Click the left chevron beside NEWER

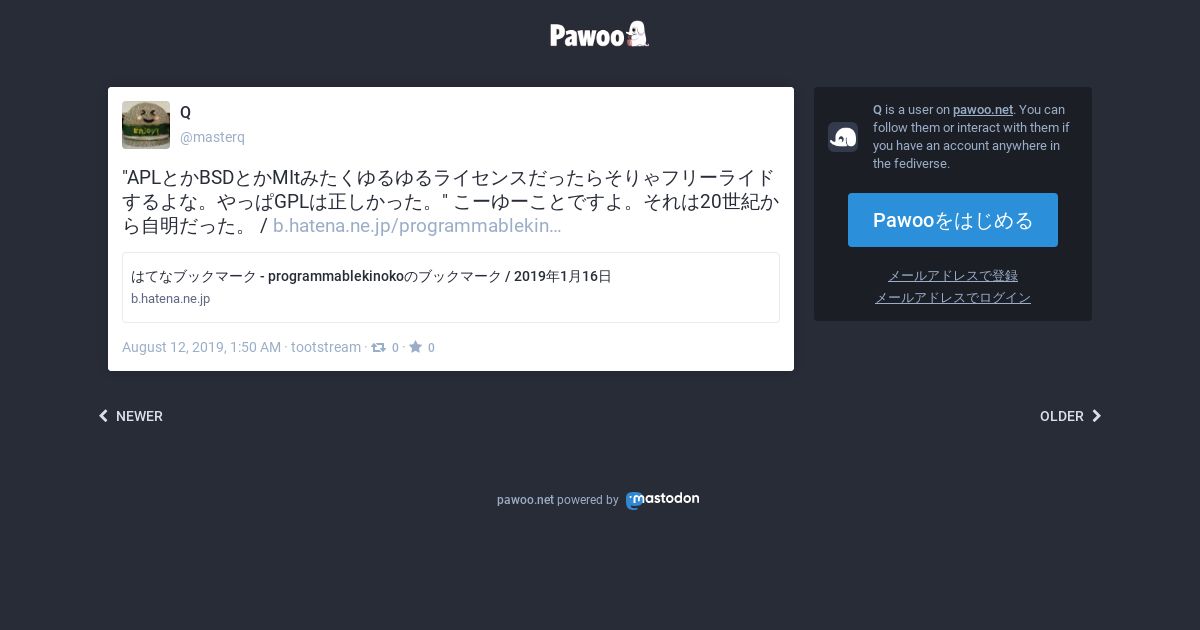pos(103,416)
